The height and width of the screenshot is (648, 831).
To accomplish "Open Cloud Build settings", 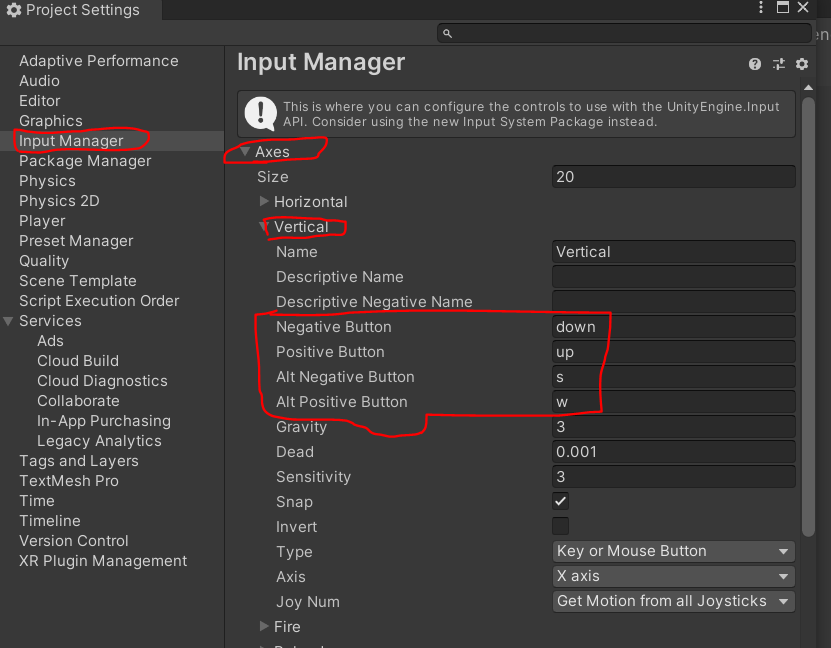I will tap(78, 361).
